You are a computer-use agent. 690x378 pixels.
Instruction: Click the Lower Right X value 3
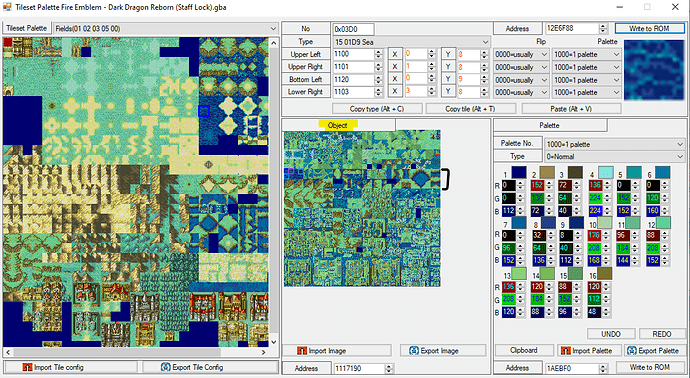[416, 92]
